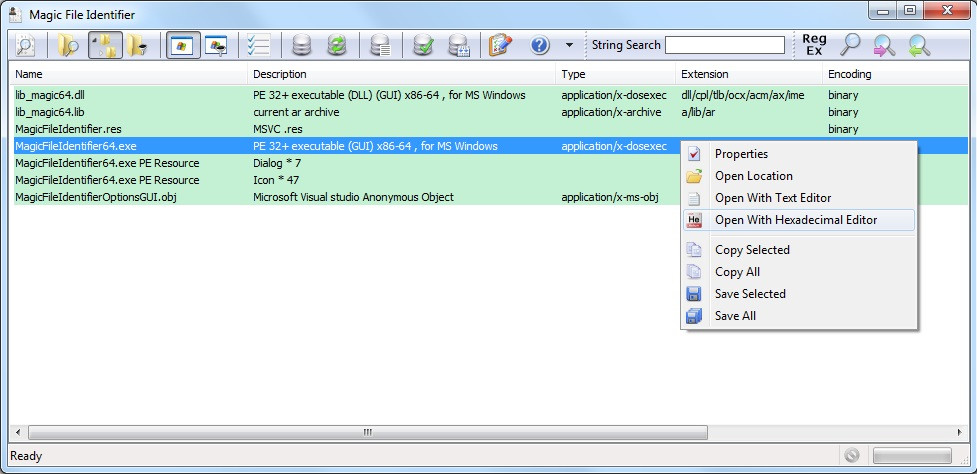Screen dimensions: 977x474
Task: Select the PE Resource Dialog * 7 row
Action: click(346, 163)
